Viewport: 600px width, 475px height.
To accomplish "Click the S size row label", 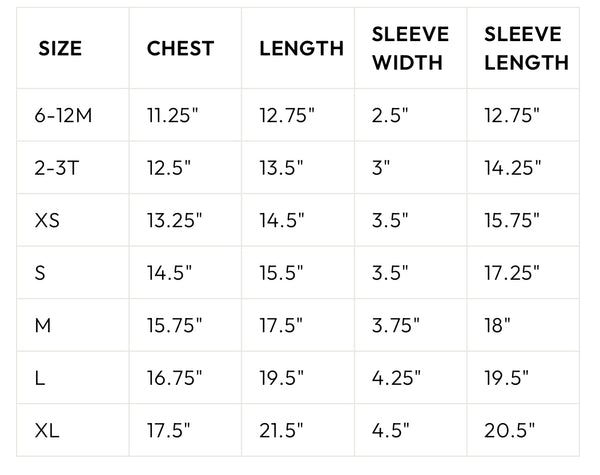I will click(40, 271).
